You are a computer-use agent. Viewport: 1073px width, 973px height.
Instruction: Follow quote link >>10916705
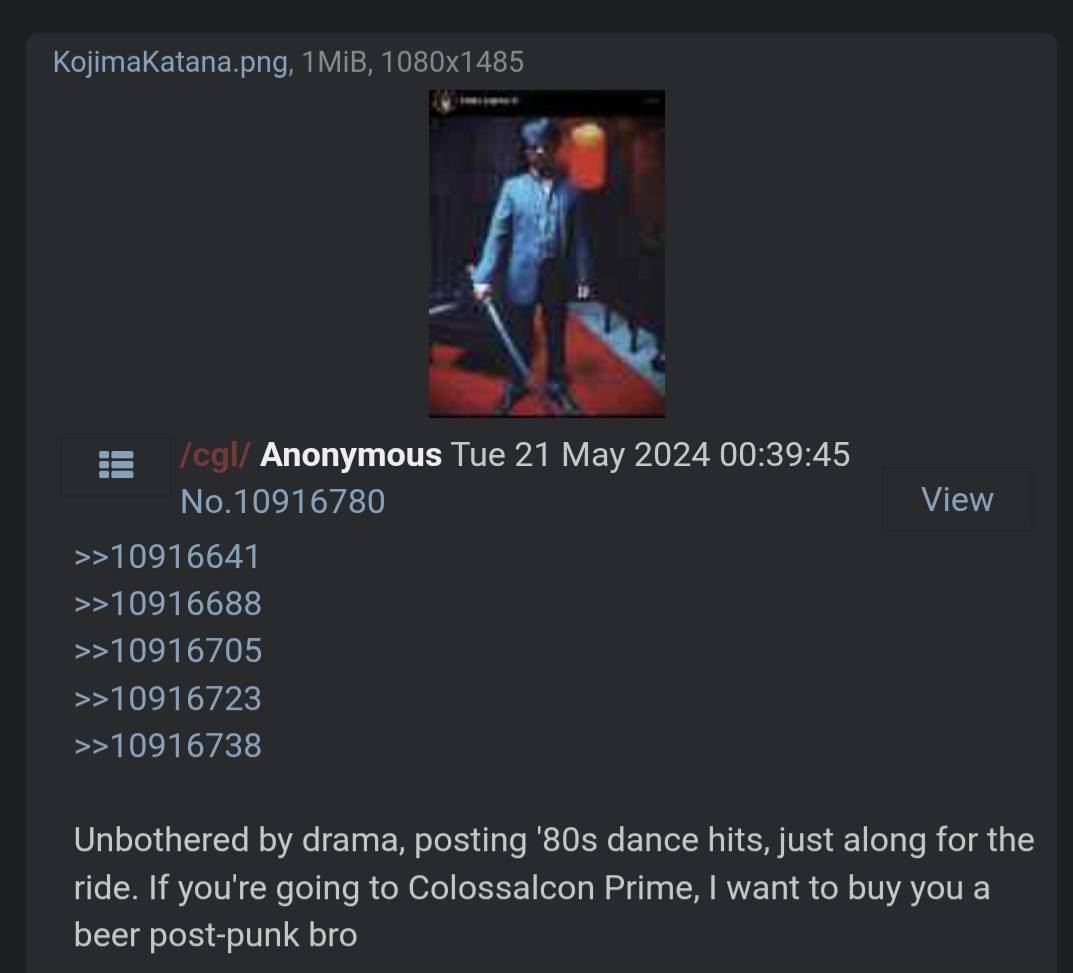click(x=168, y=650)
